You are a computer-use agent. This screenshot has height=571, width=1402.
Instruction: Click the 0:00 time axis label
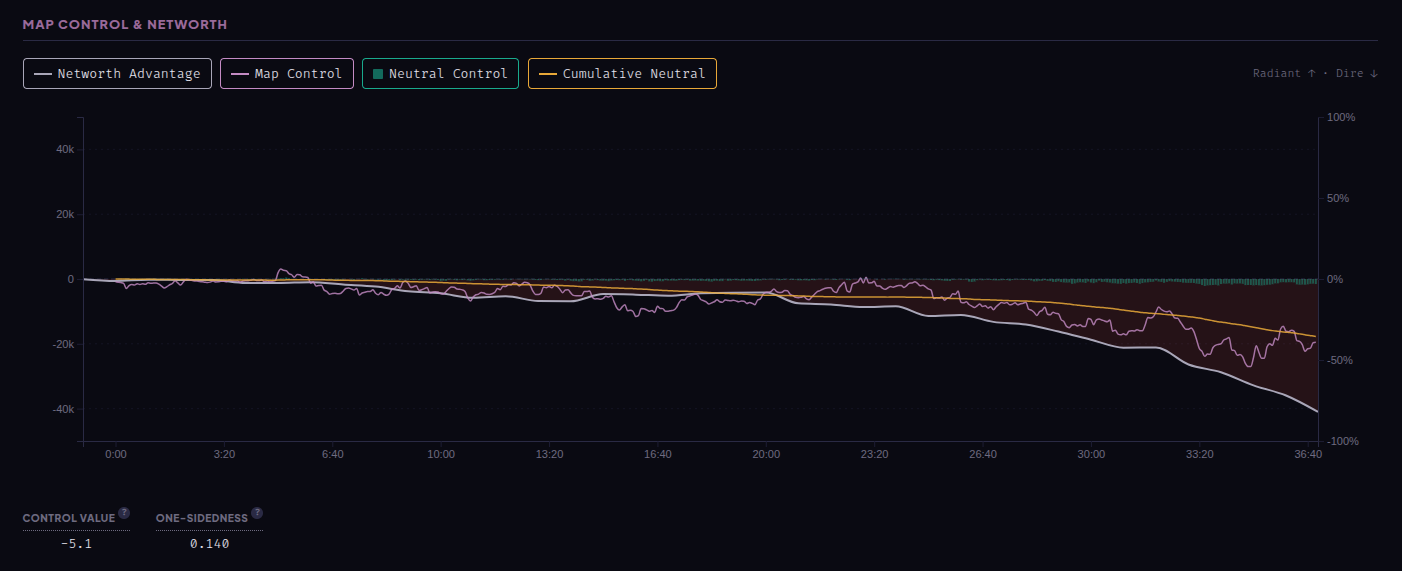click(116, 454)
